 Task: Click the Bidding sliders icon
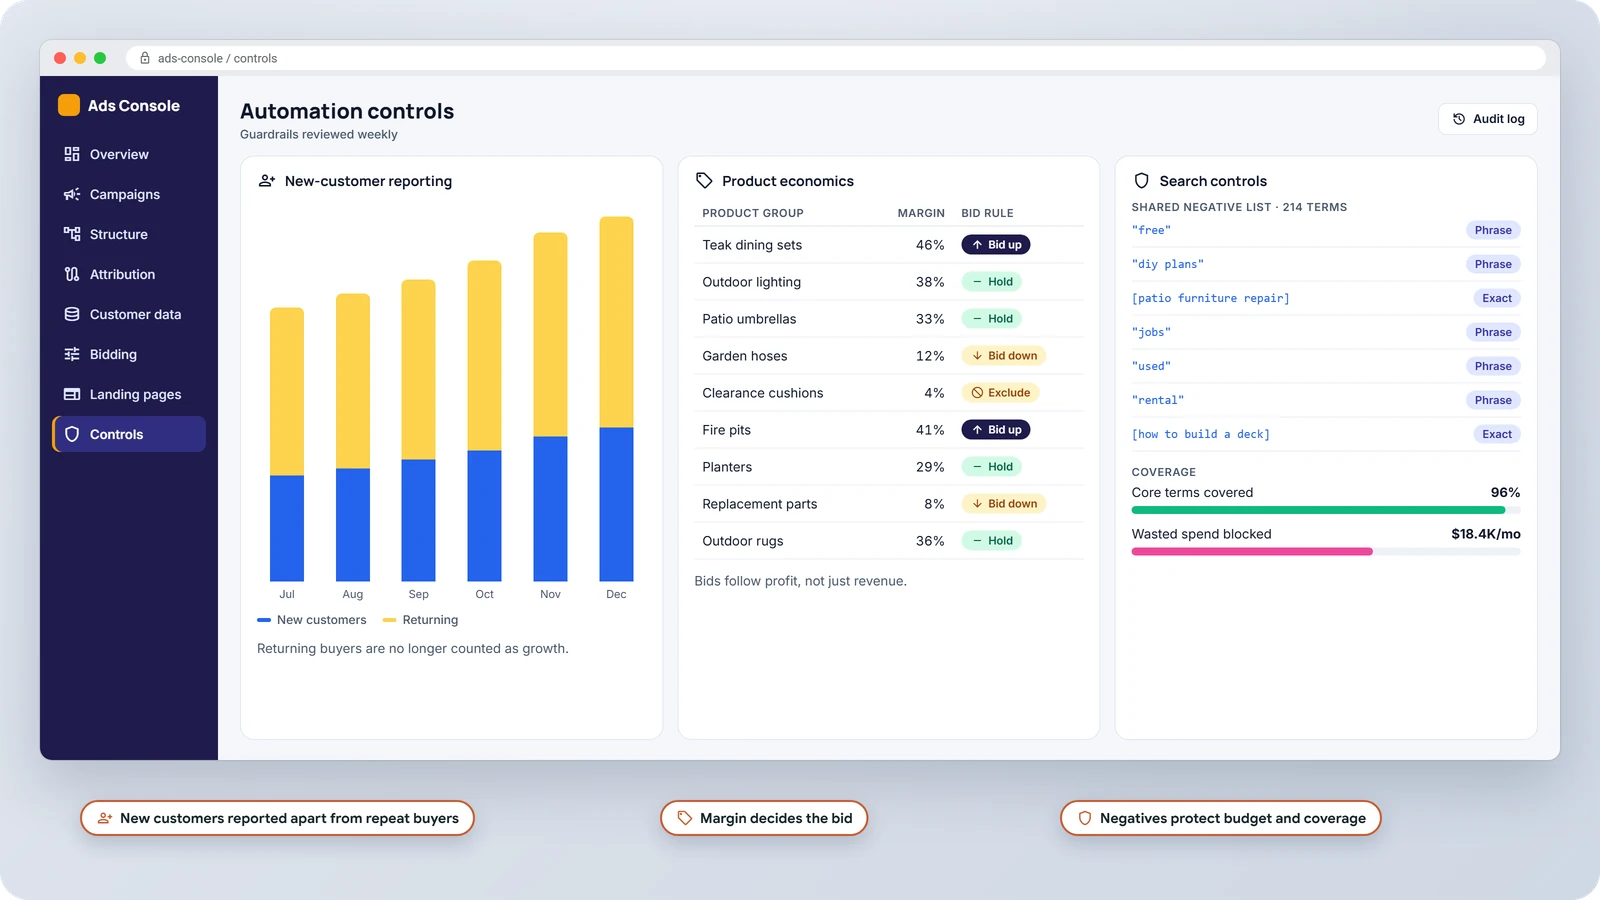[72, 354]
